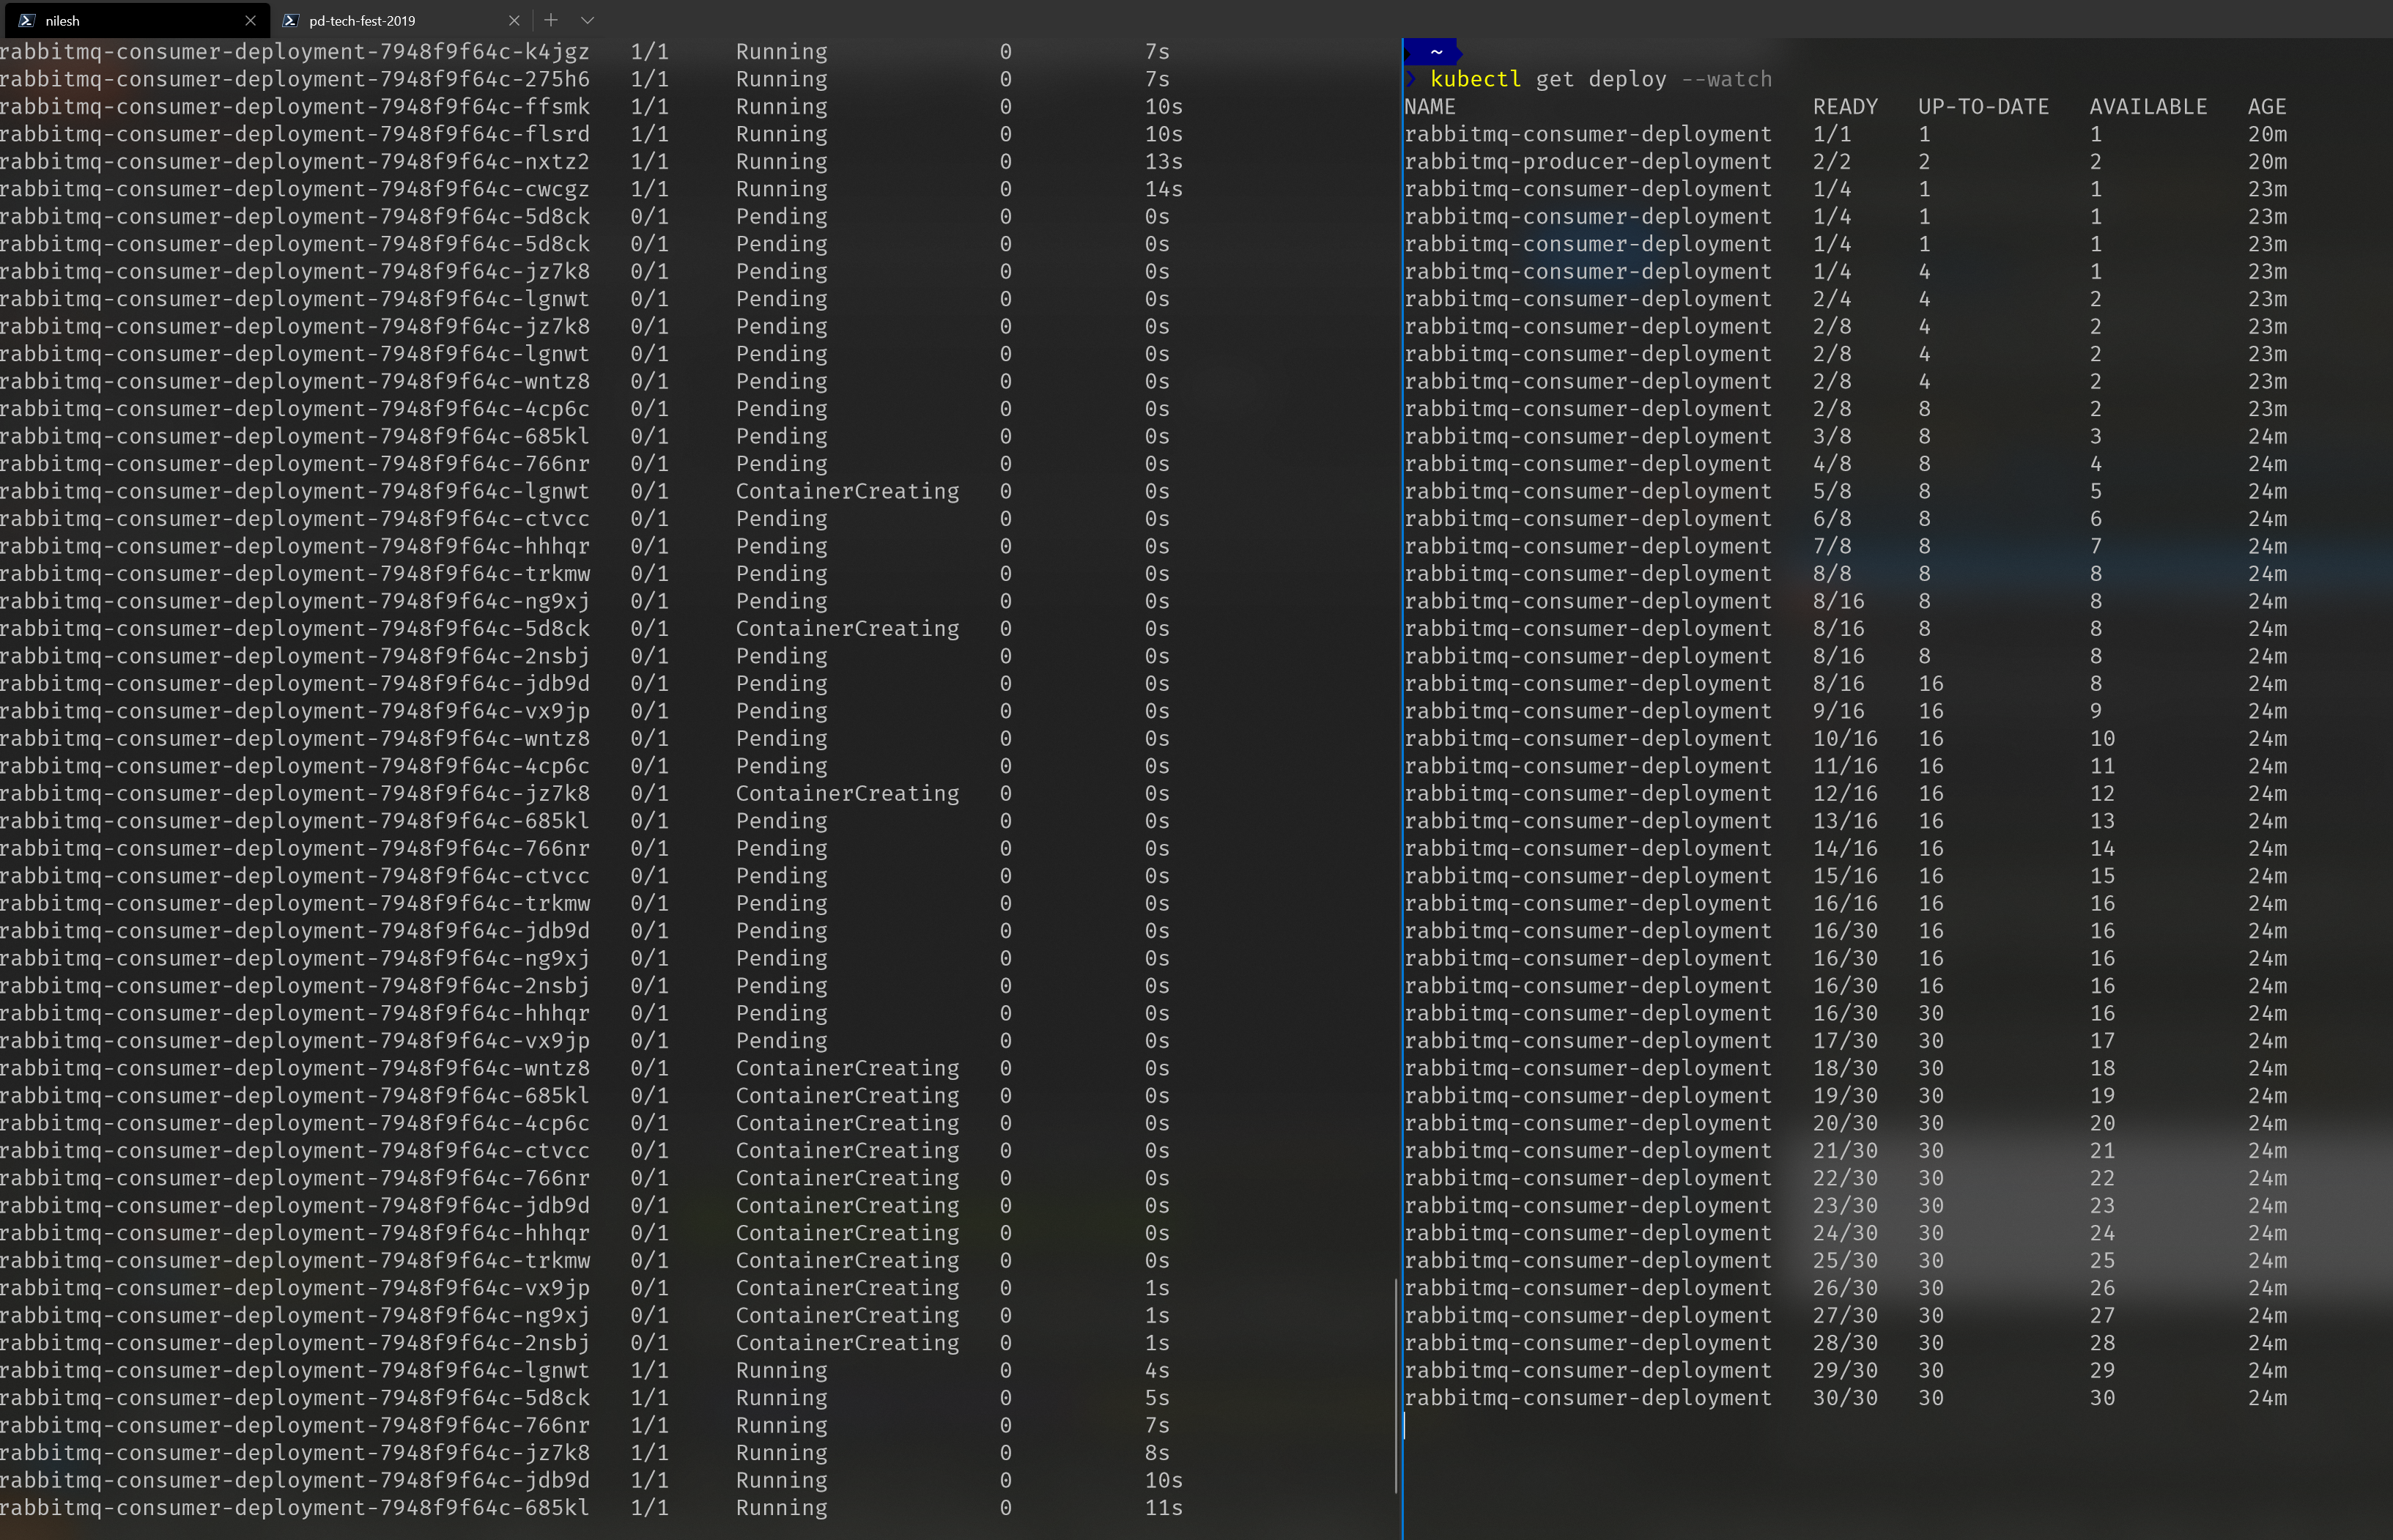The height and width of the screenshot is (1540, 2393).
Task: Click the '7/8' READY value
Action: point(1832,546)
